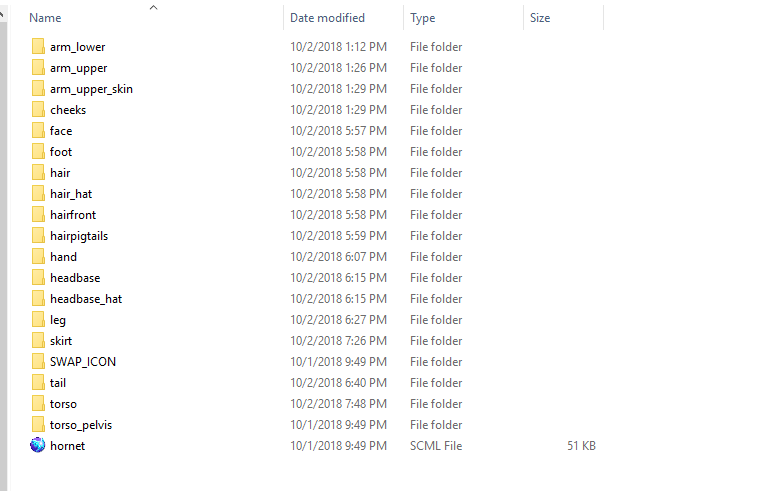Click the hairpigtails folder icon

38,236
